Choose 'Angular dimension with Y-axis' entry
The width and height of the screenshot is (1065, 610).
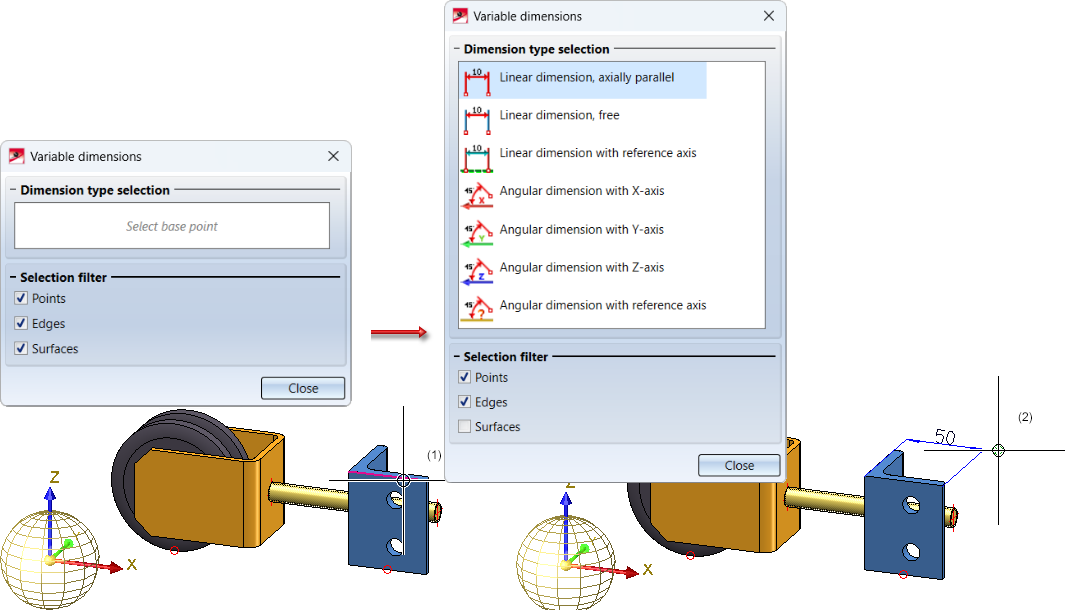pos(582,230)
